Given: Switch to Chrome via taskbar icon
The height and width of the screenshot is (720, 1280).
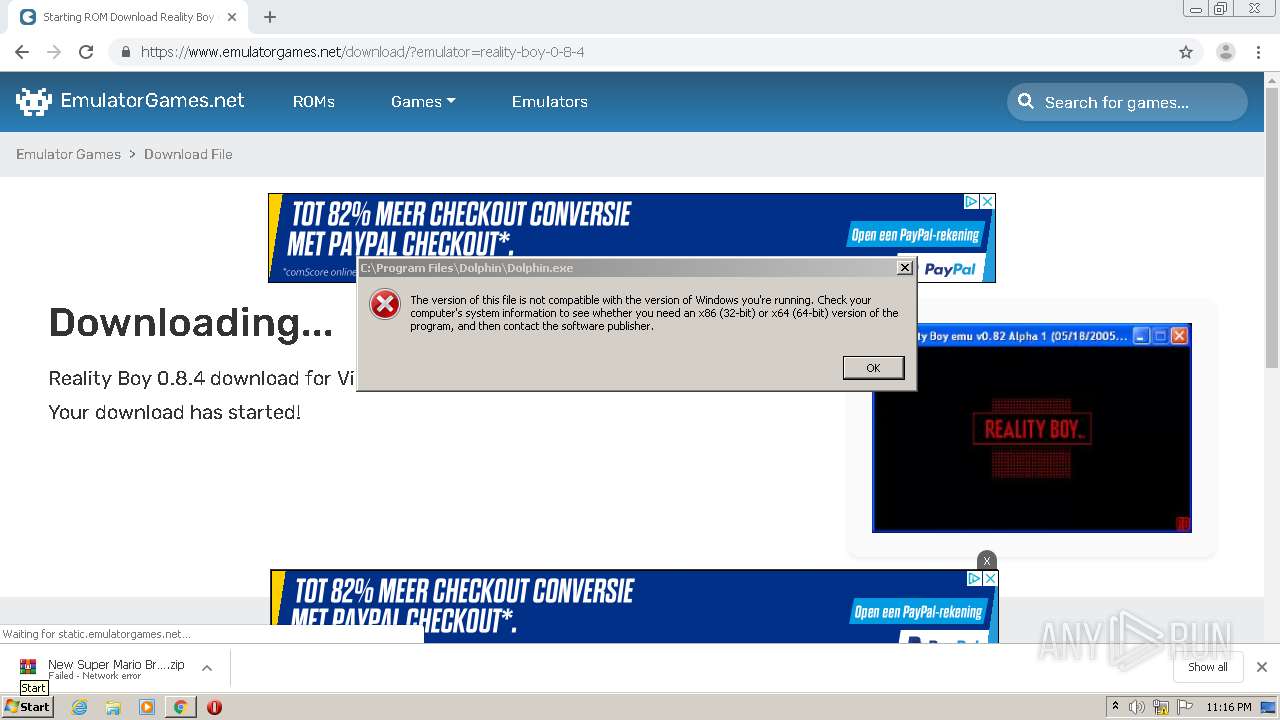Looking at the screenshot, I should click(x=180, y=707).
